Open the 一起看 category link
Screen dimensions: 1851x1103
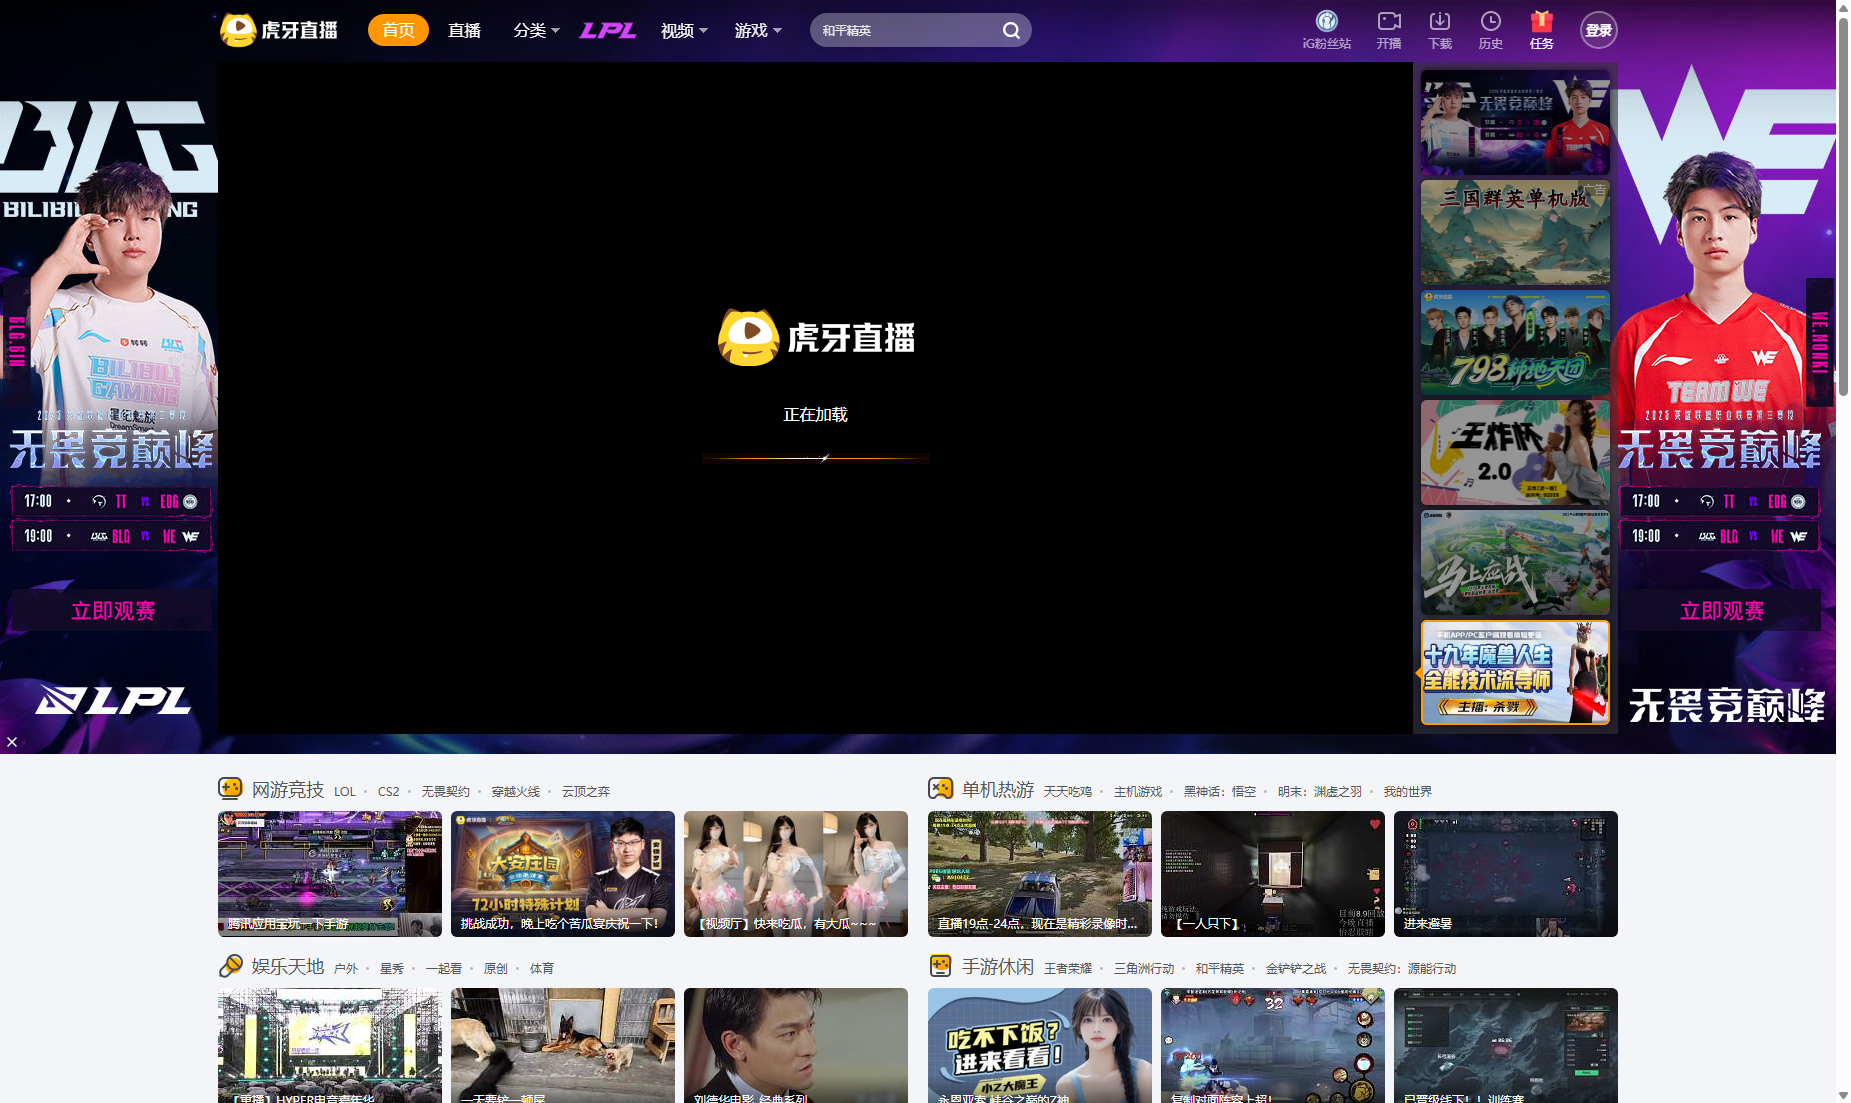[x=444, y=968]
